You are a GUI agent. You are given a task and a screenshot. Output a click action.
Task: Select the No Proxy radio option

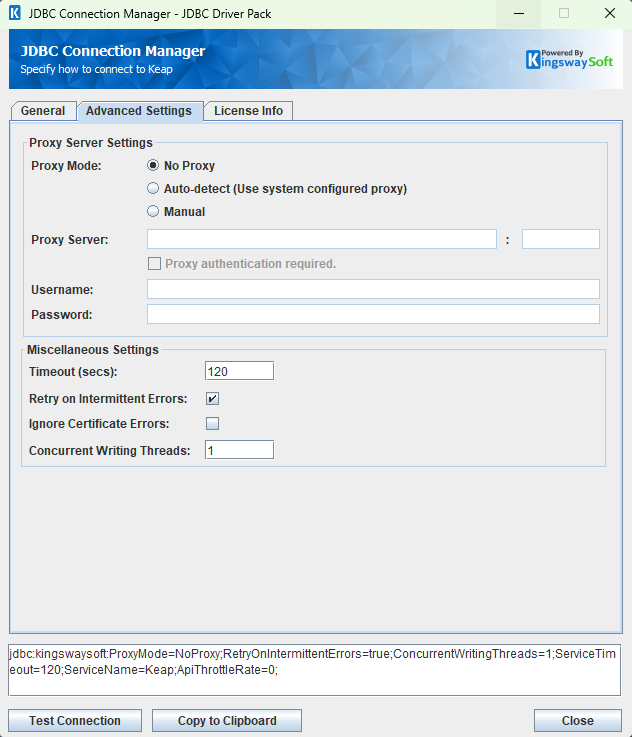click(153, 166)
